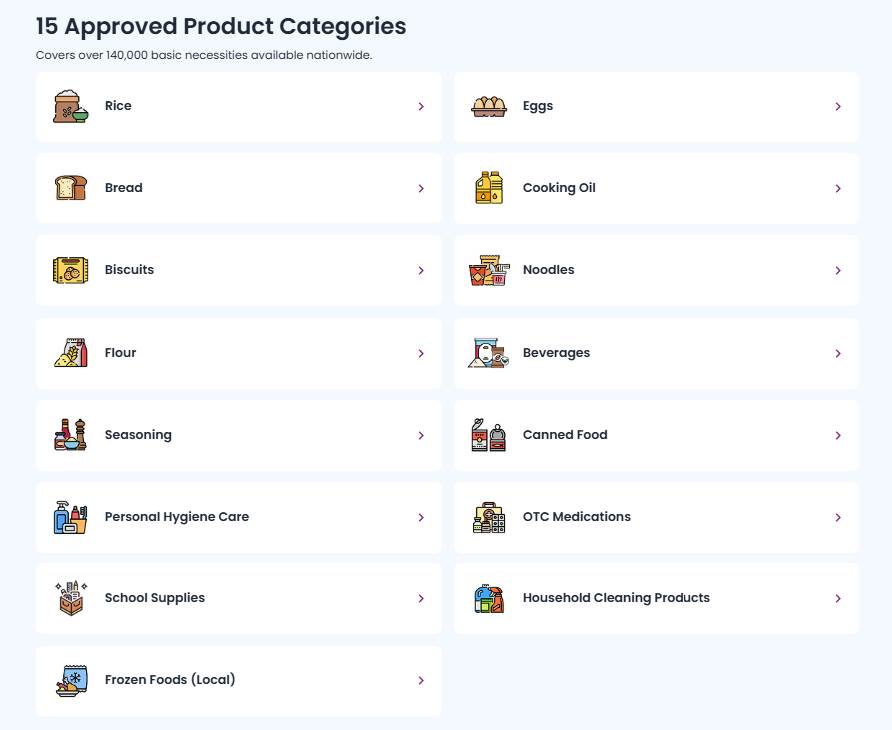Click the household cleaning products icon
The width and height of the screenshot is (892, 730).
[488, 598]
